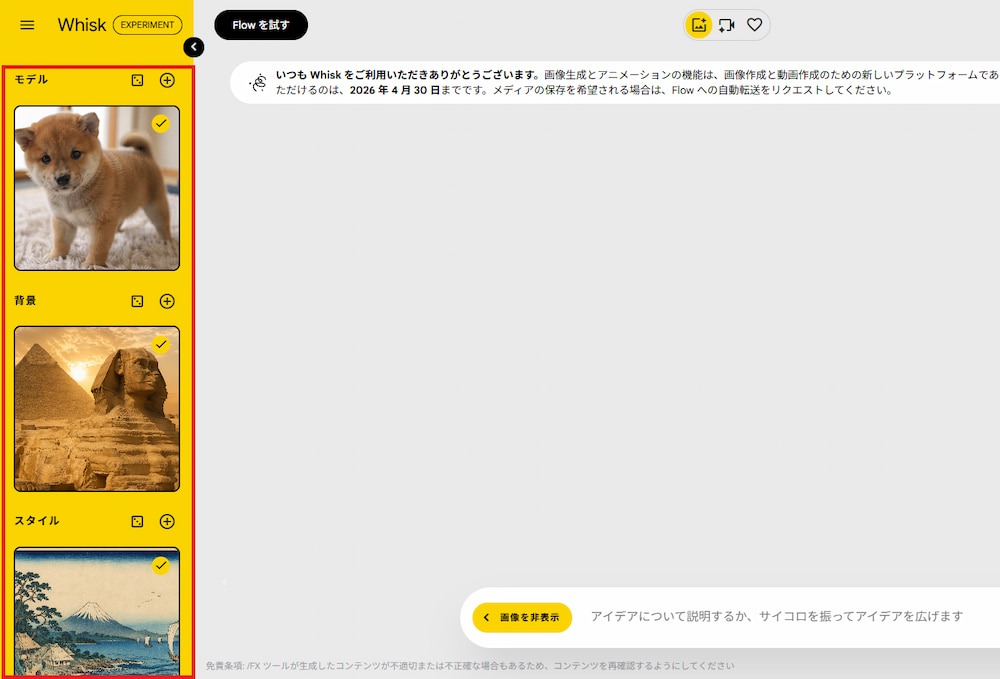Roll the dice for モデル section
Viewport: 1000px width, 679px height.
pyautogui.click(x=137, y=80)
